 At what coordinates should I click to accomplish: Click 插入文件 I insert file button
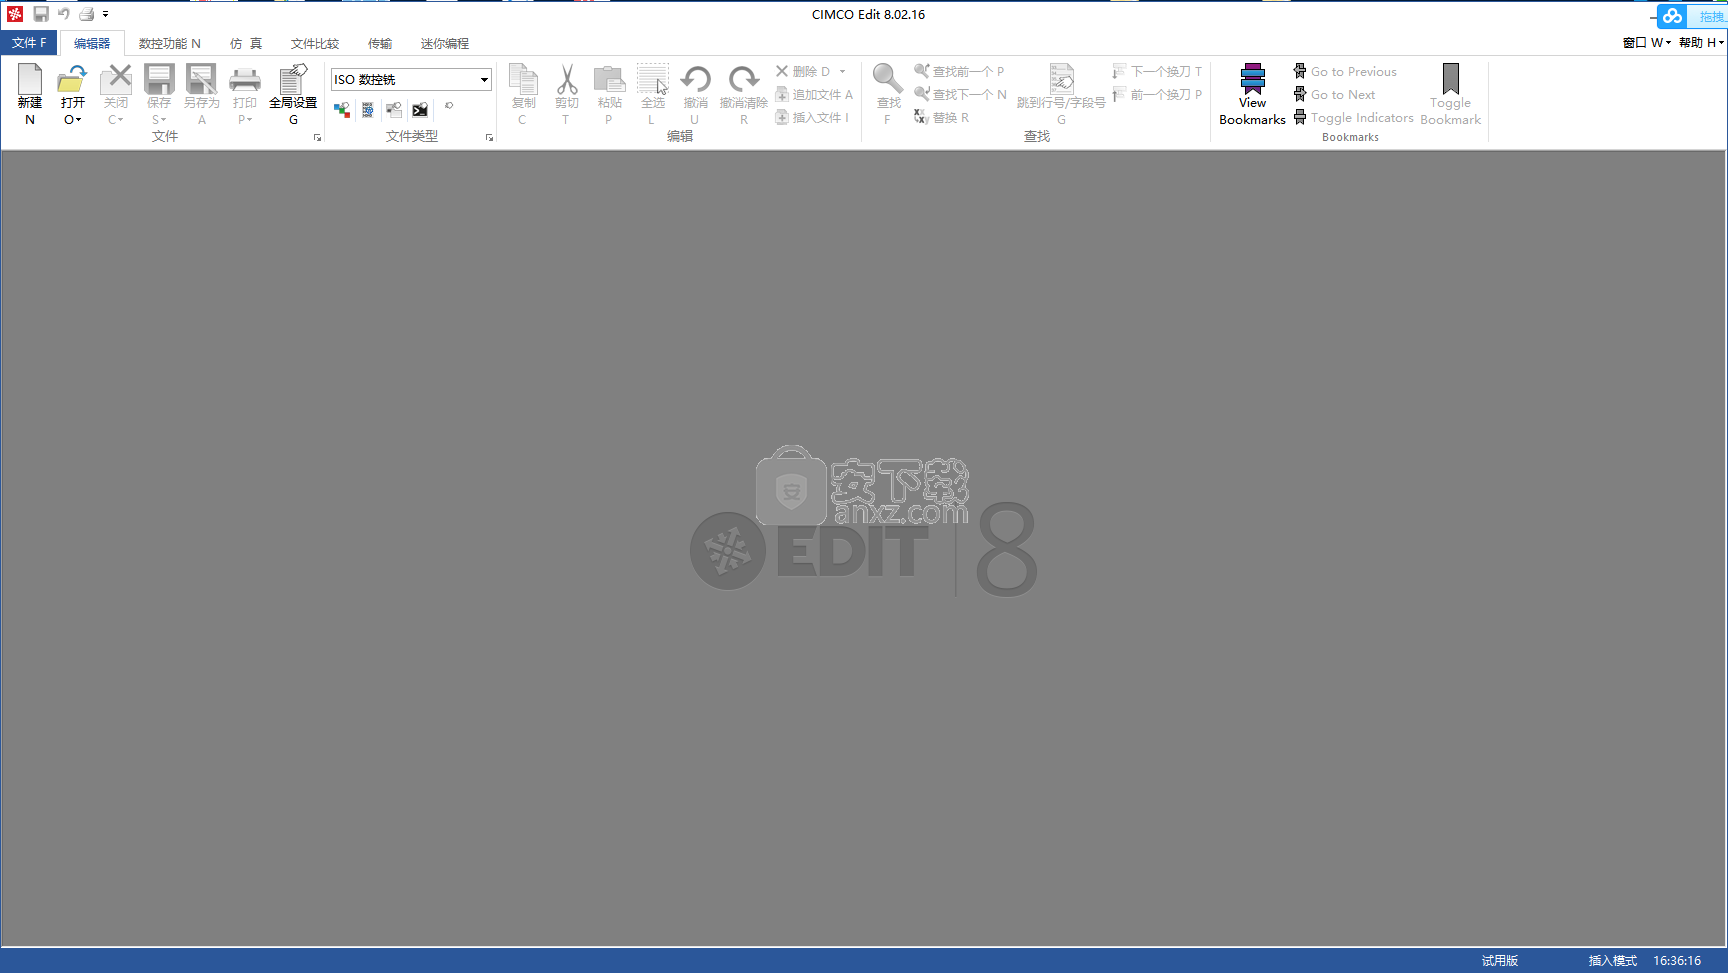click(x=812, y=117)
